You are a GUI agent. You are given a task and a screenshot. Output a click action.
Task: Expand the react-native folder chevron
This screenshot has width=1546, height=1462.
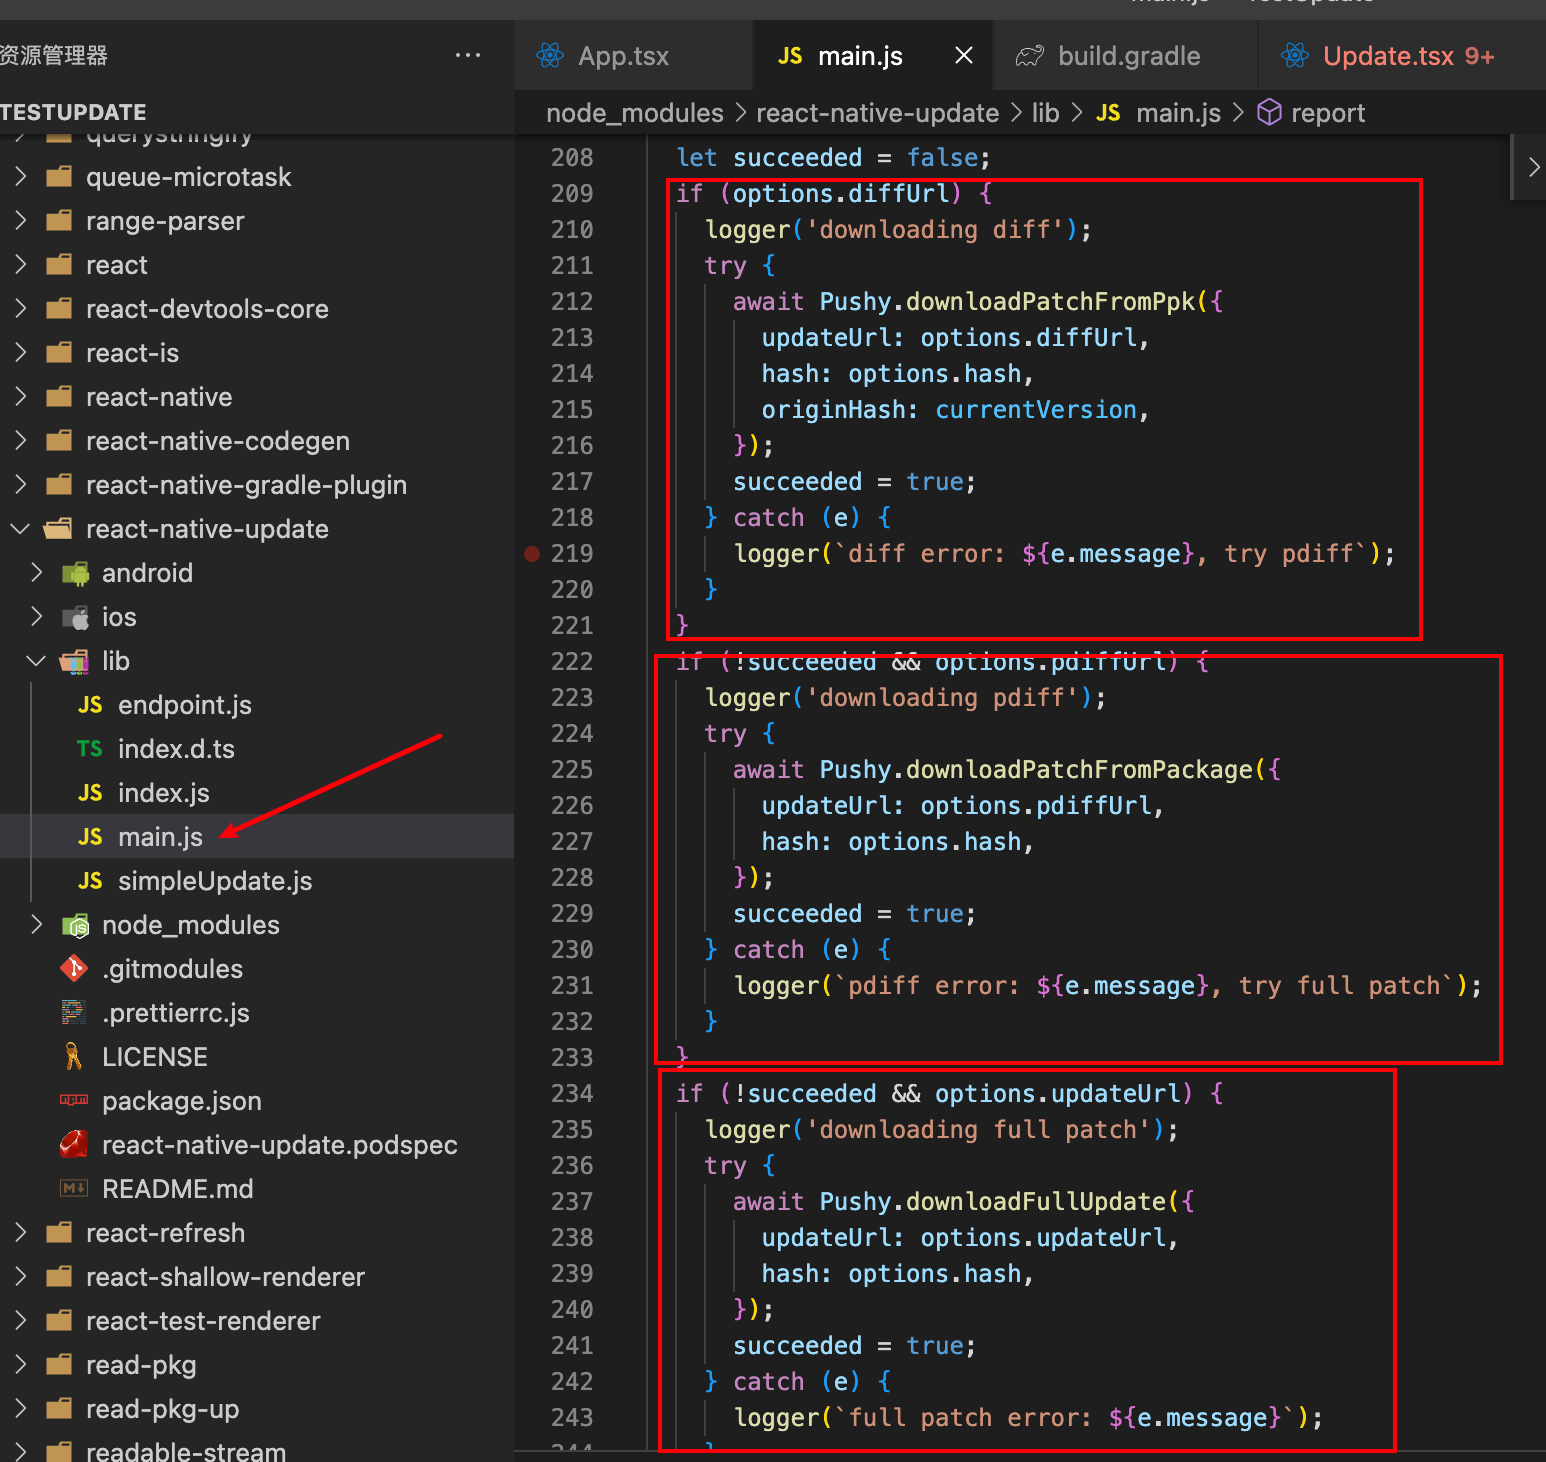point(21,397)
